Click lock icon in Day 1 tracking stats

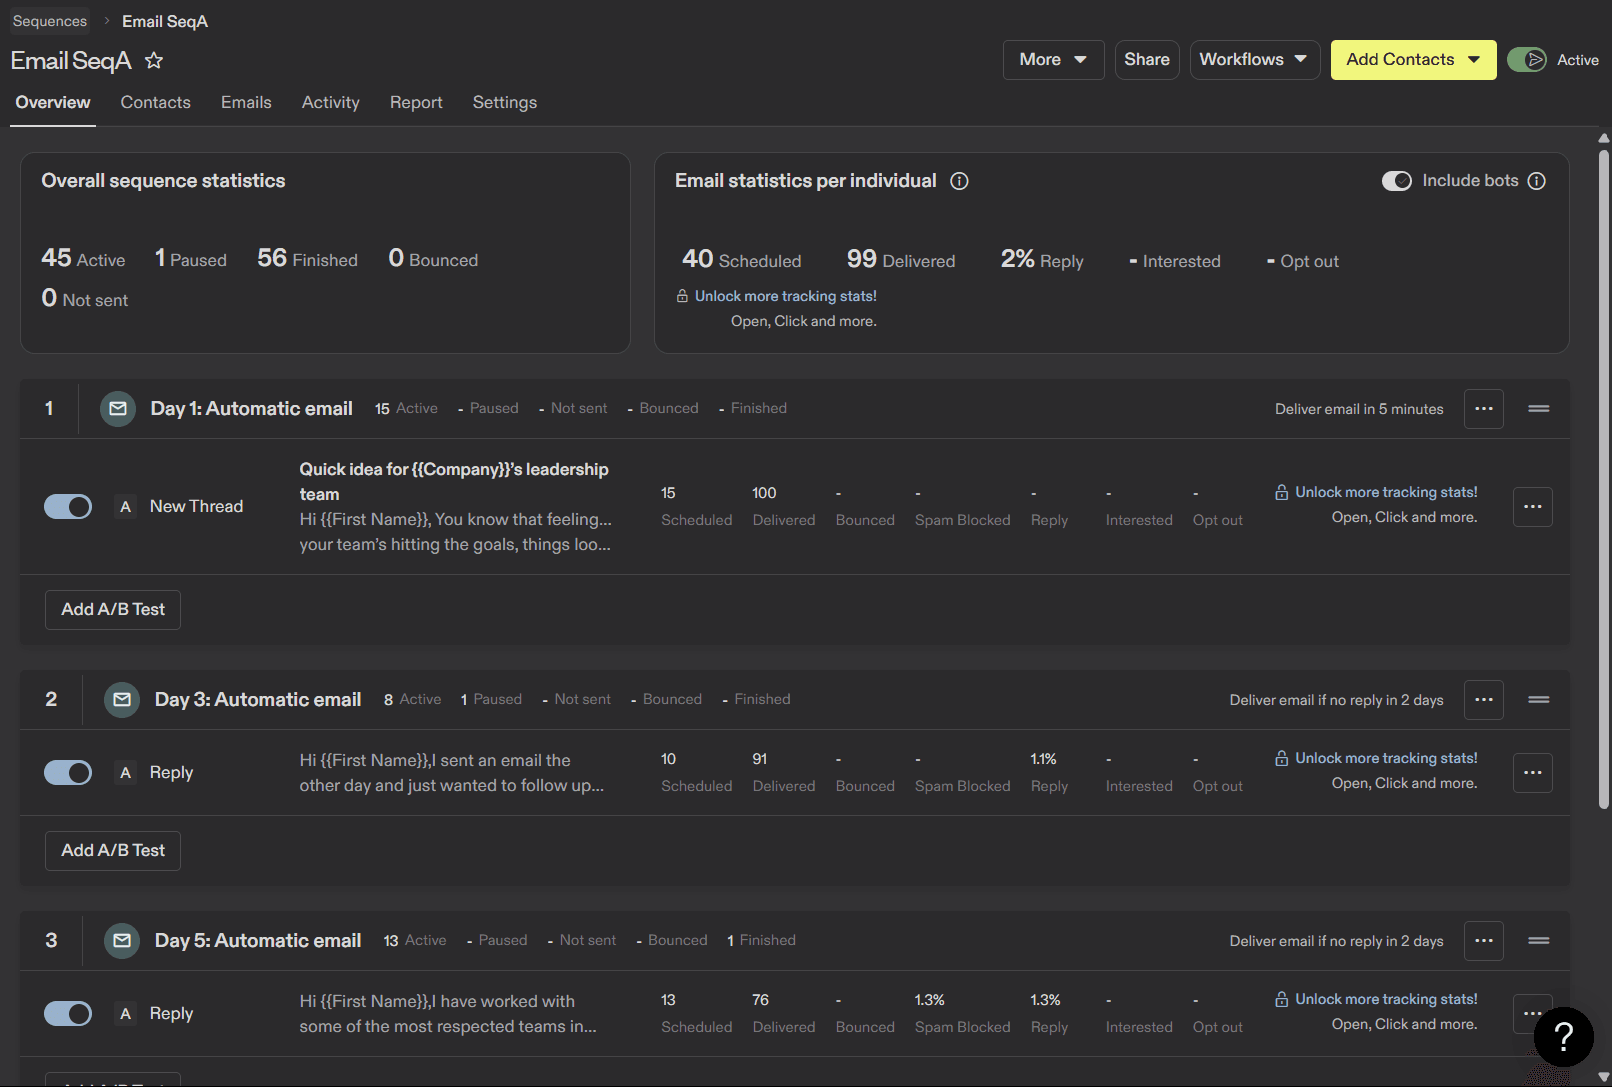(1281, 492)
